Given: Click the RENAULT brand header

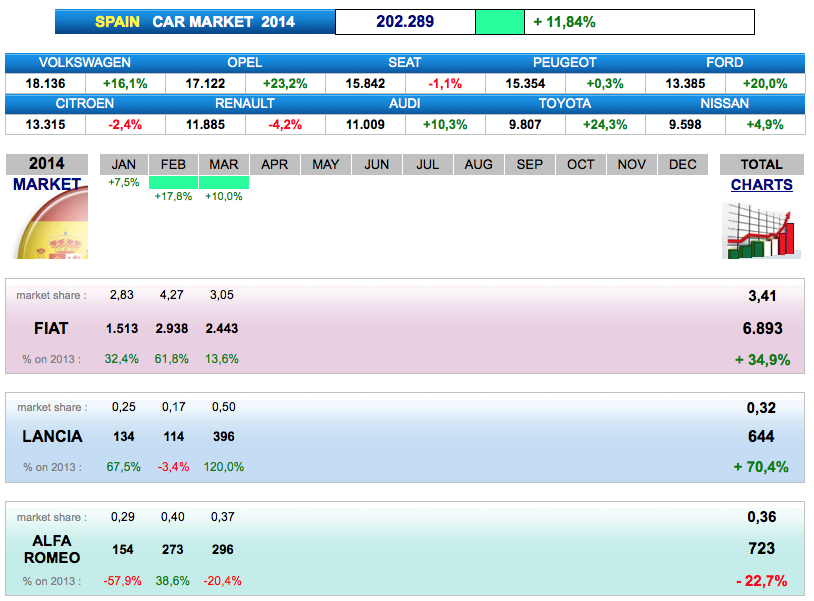Looking at the screenshot, I should click(245, 104).
